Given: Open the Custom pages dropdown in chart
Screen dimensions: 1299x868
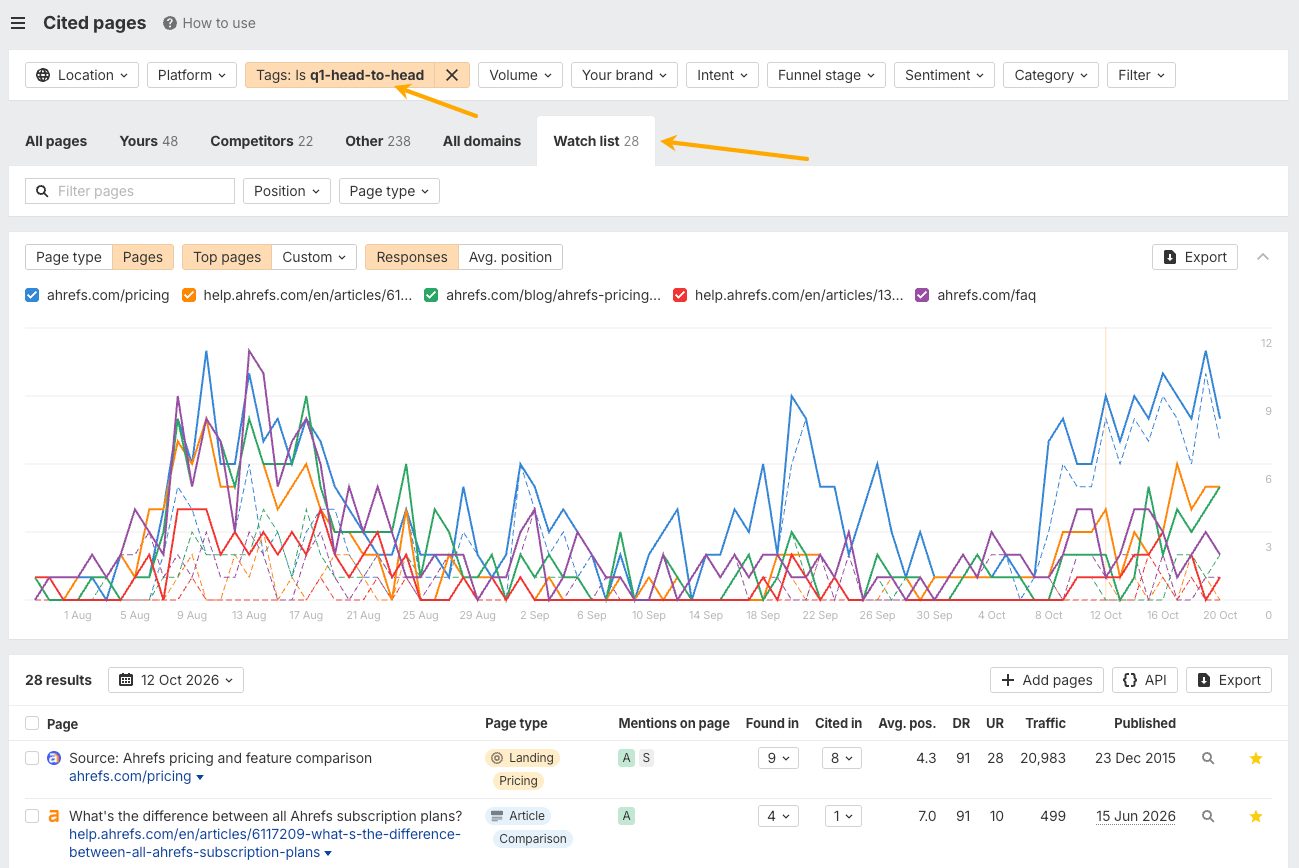Looking at the screenshot, I should pyautogui.click(x=314, y=257).
